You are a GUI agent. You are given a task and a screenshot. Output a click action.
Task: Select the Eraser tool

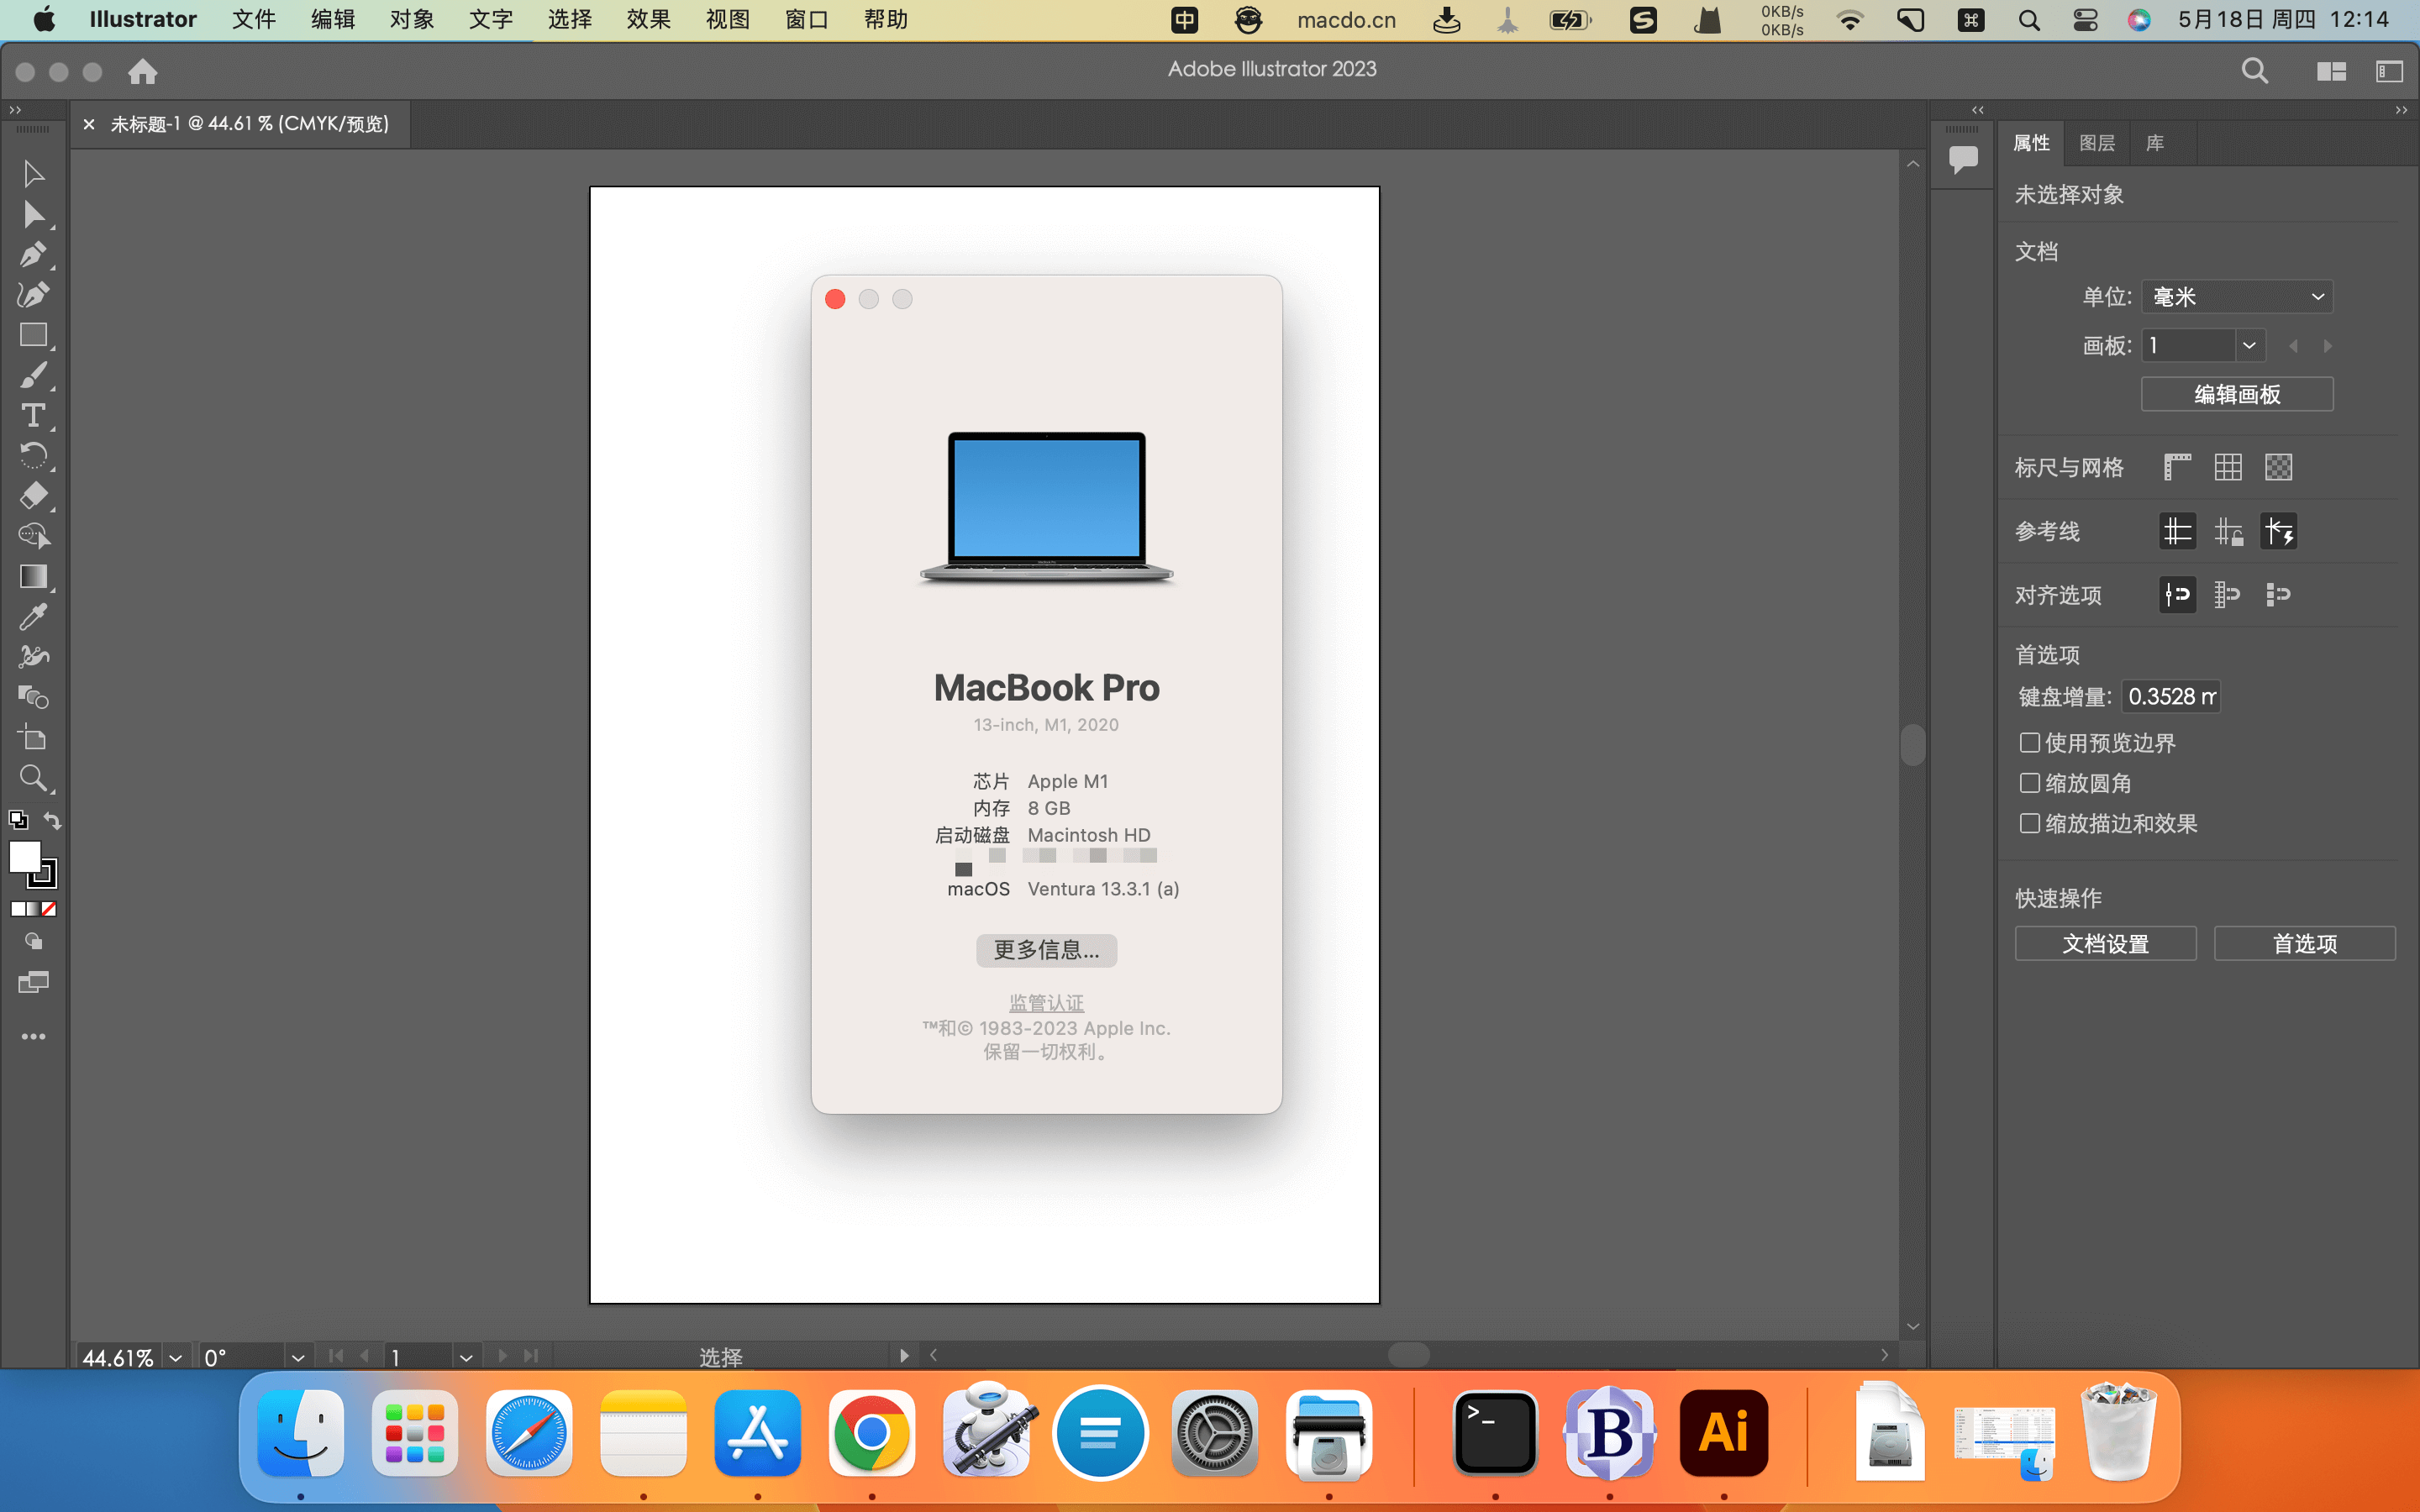[x=33, y=495]
